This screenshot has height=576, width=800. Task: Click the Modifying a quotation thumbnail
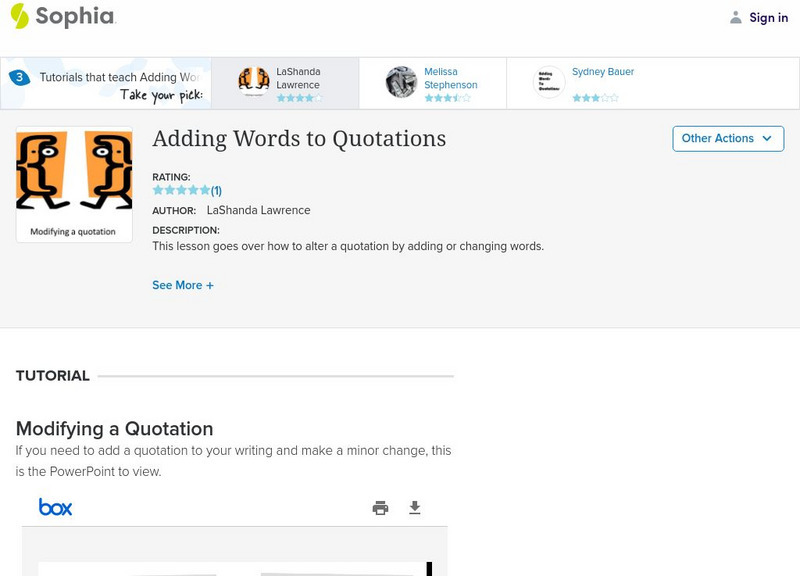[74, 184]
